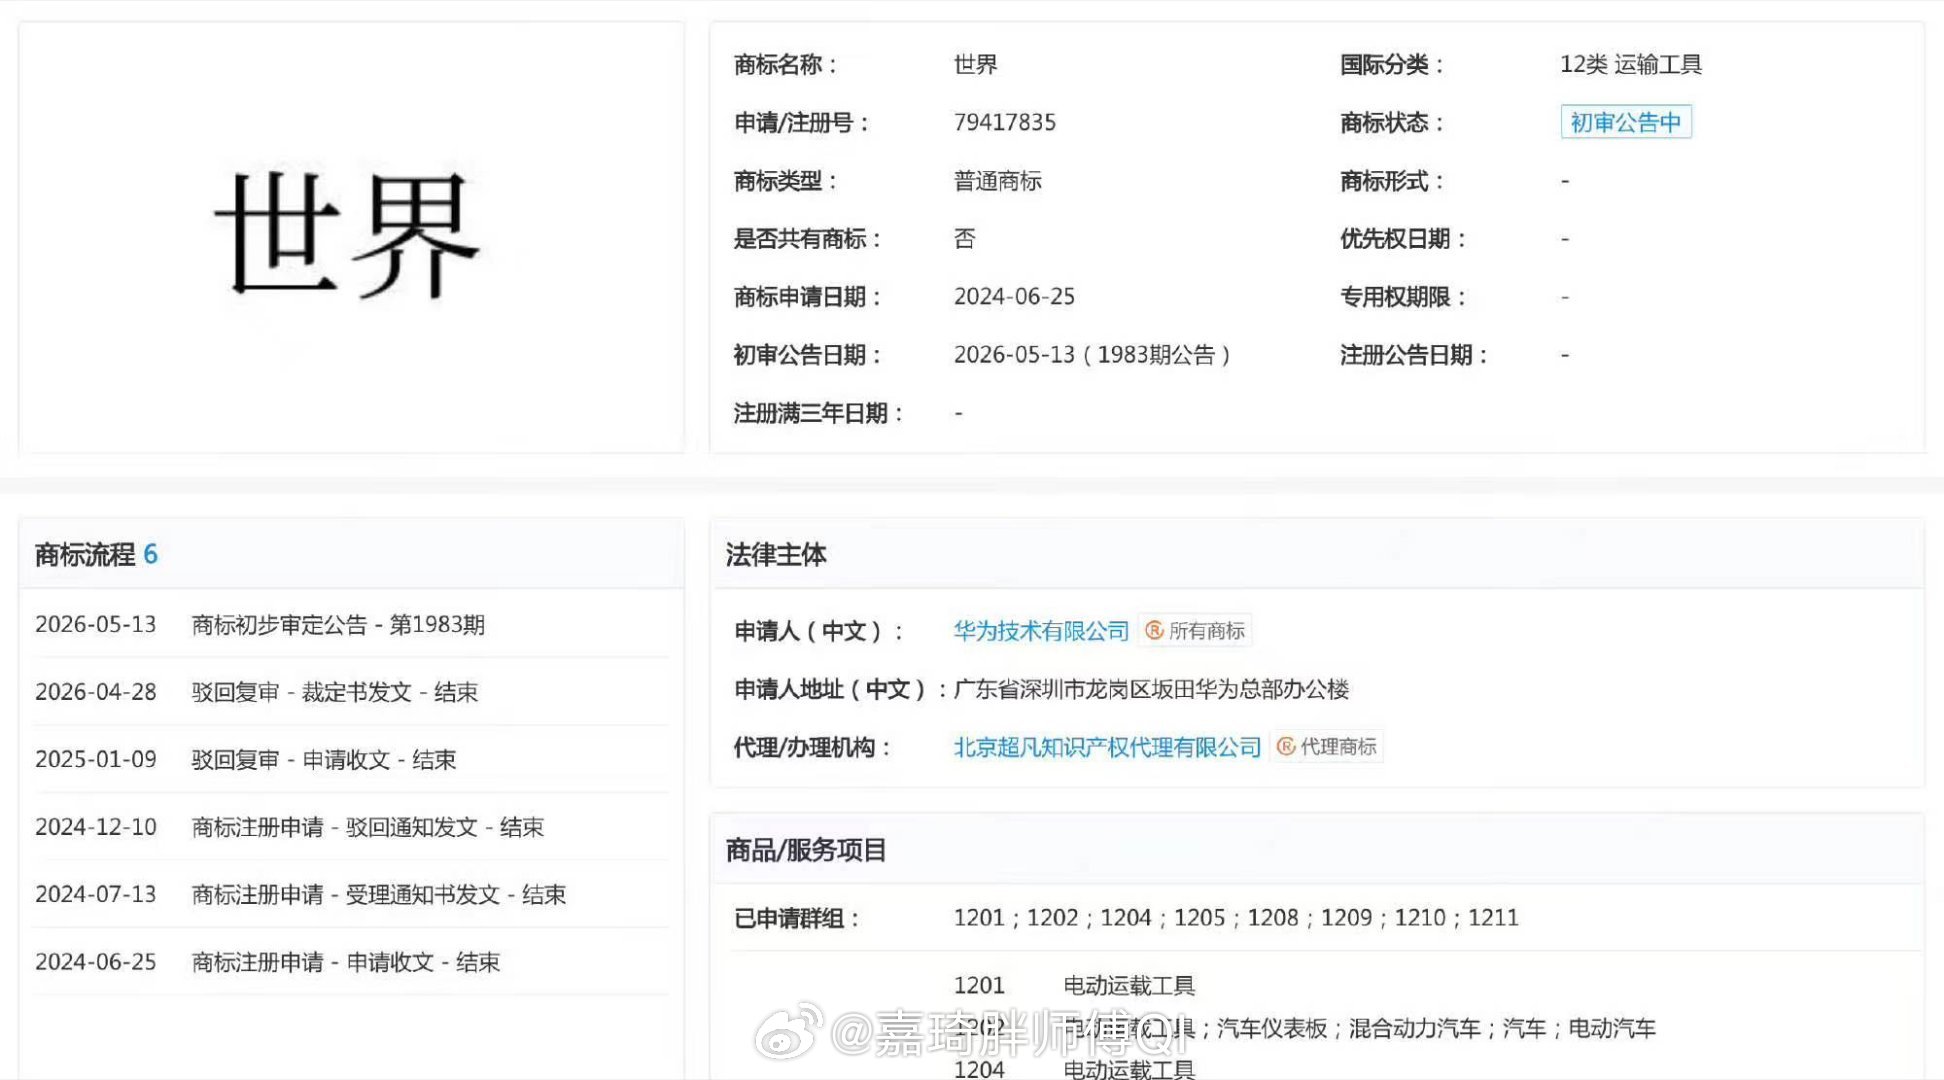The image size is (1944, 1080).
Task: Open the 华为技术有限公司 applicant link
Action: tap(1041, 631)
